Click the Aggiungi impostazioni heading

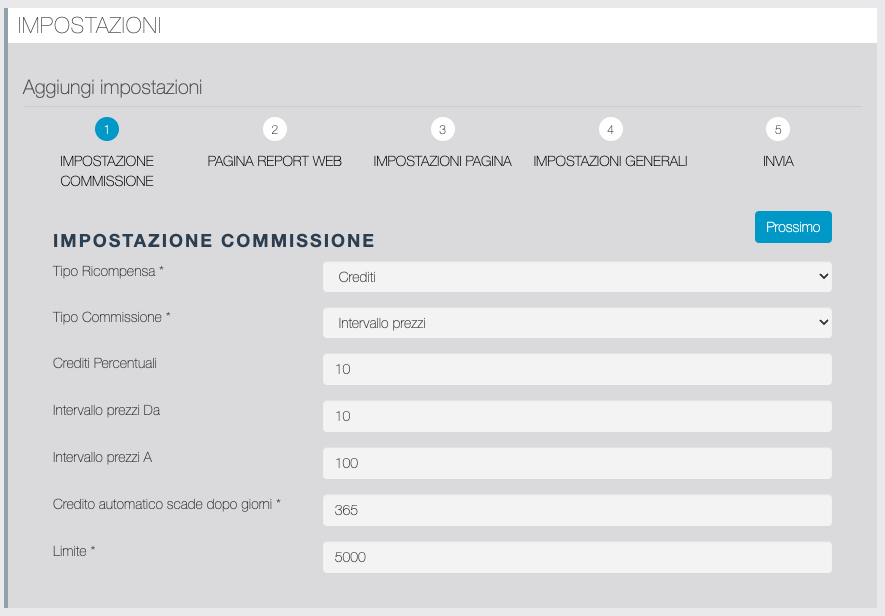click(112, 88)
